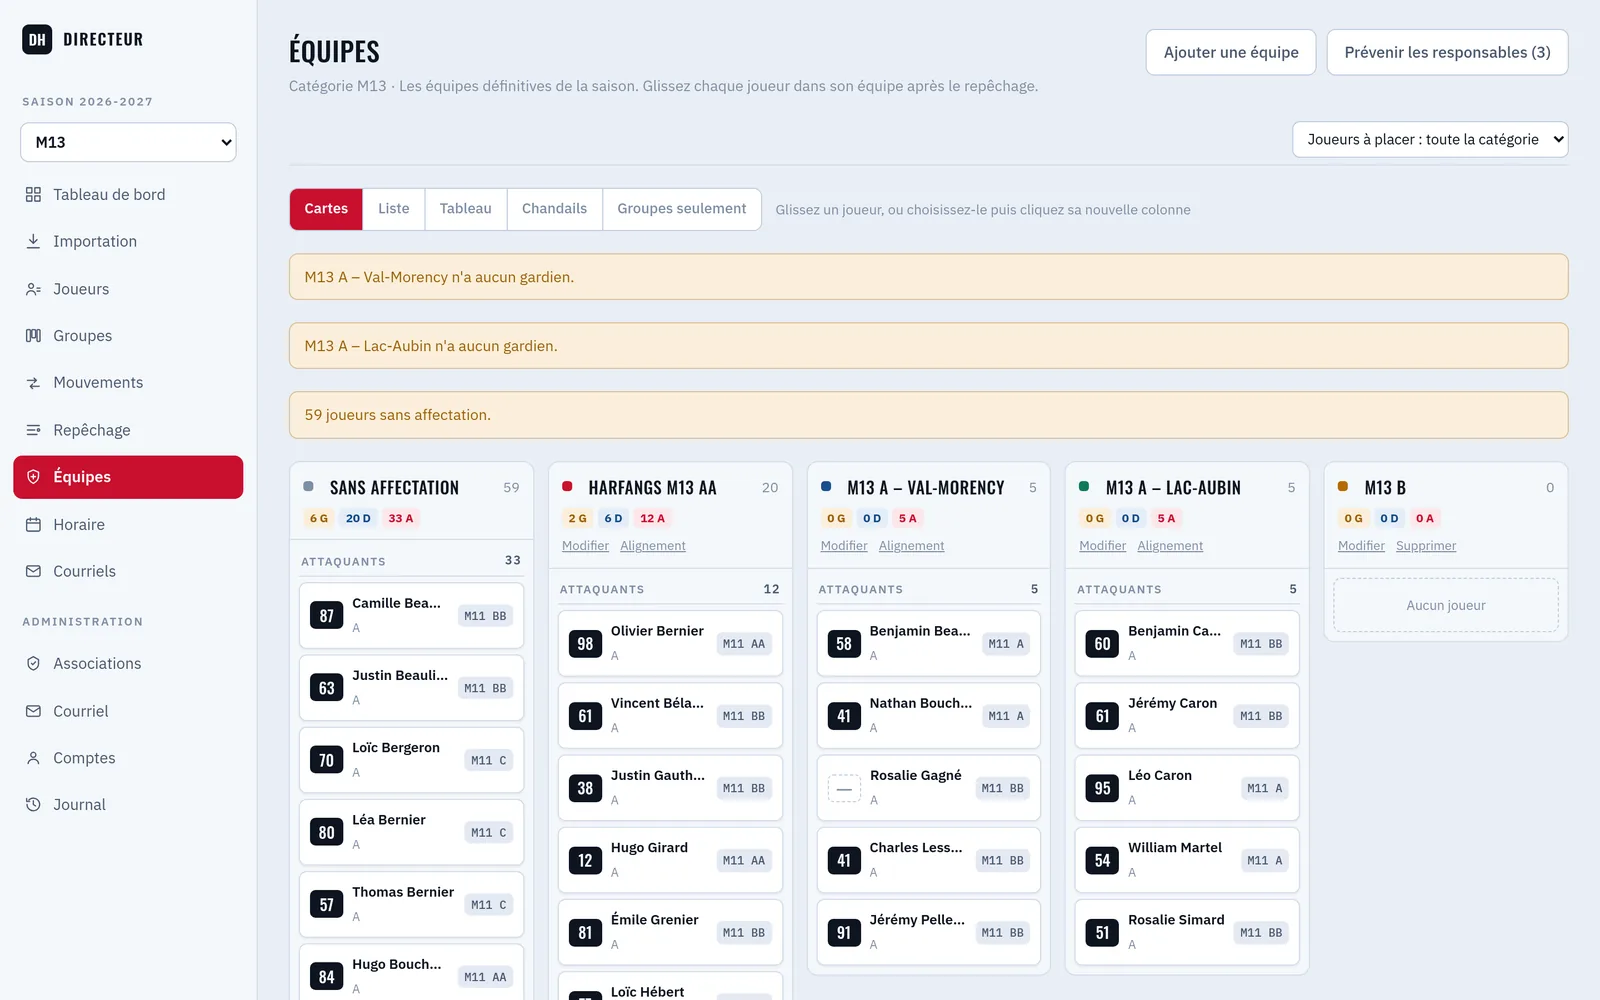Open Alignement link for Harfangs M13 AA
Viewport: 1600px width, 1000px height.
pos(653,546)
